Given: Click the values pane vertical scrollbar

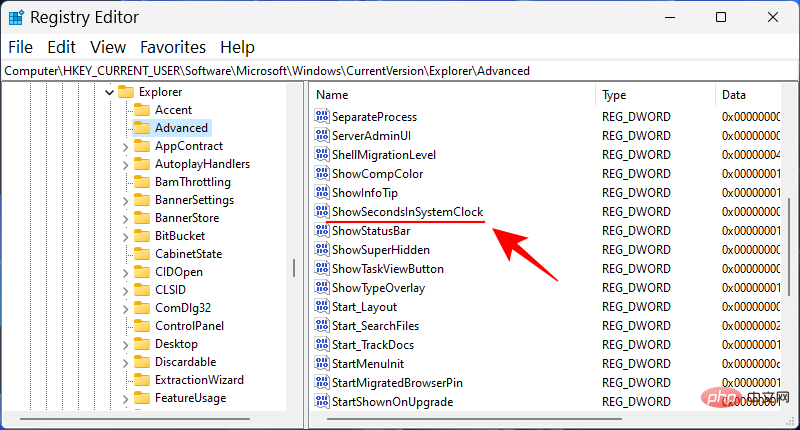Looking at the screenshot, I should (789, 250).
